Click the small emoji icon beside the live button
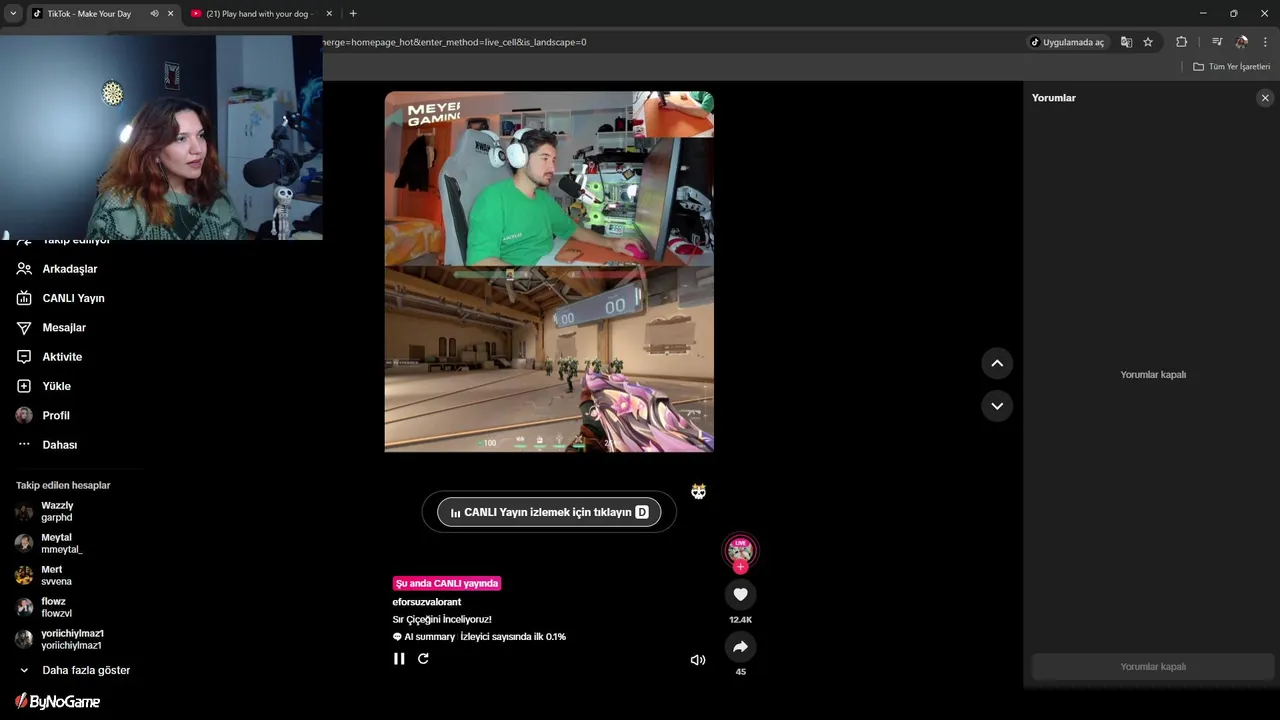The image size is (1280, 720). coord(698,492)
